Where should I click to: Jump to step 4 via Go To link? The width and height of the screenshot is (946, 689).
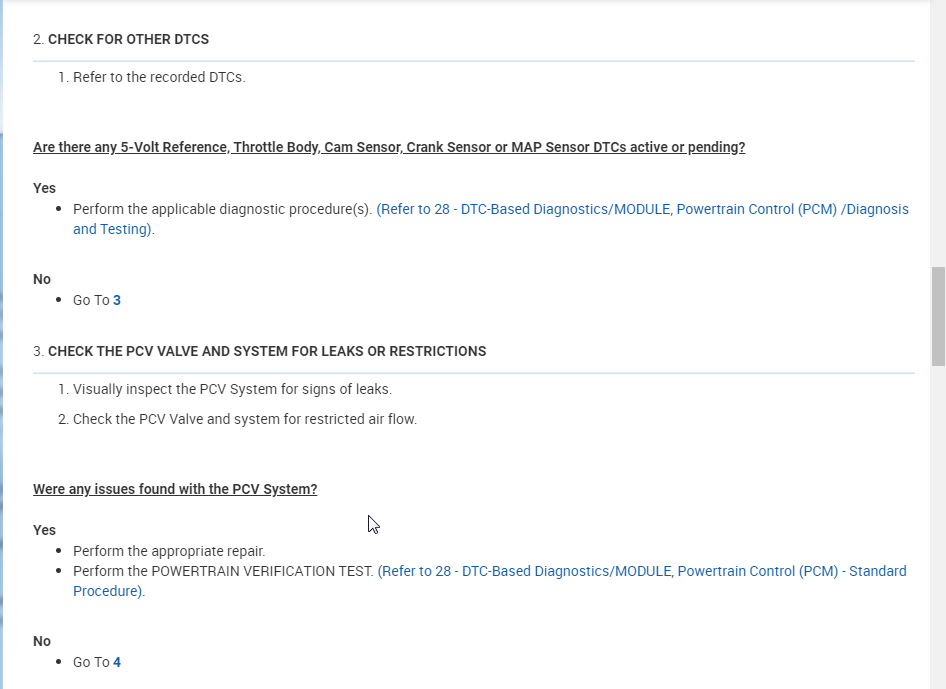(x=117, y=662)
